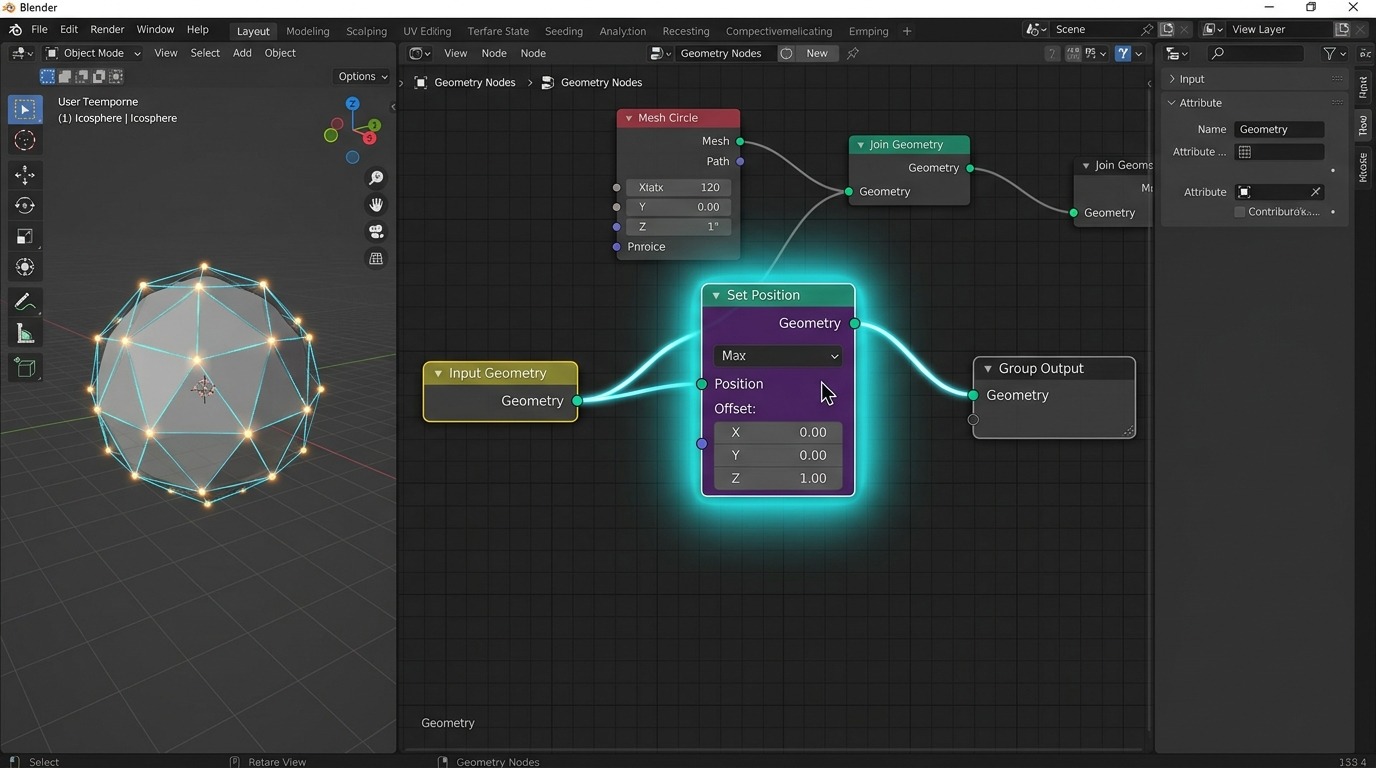Add a new workspace tab
Image resolution: width=1376 pixels, height=768 pixels.
point(907,31)
